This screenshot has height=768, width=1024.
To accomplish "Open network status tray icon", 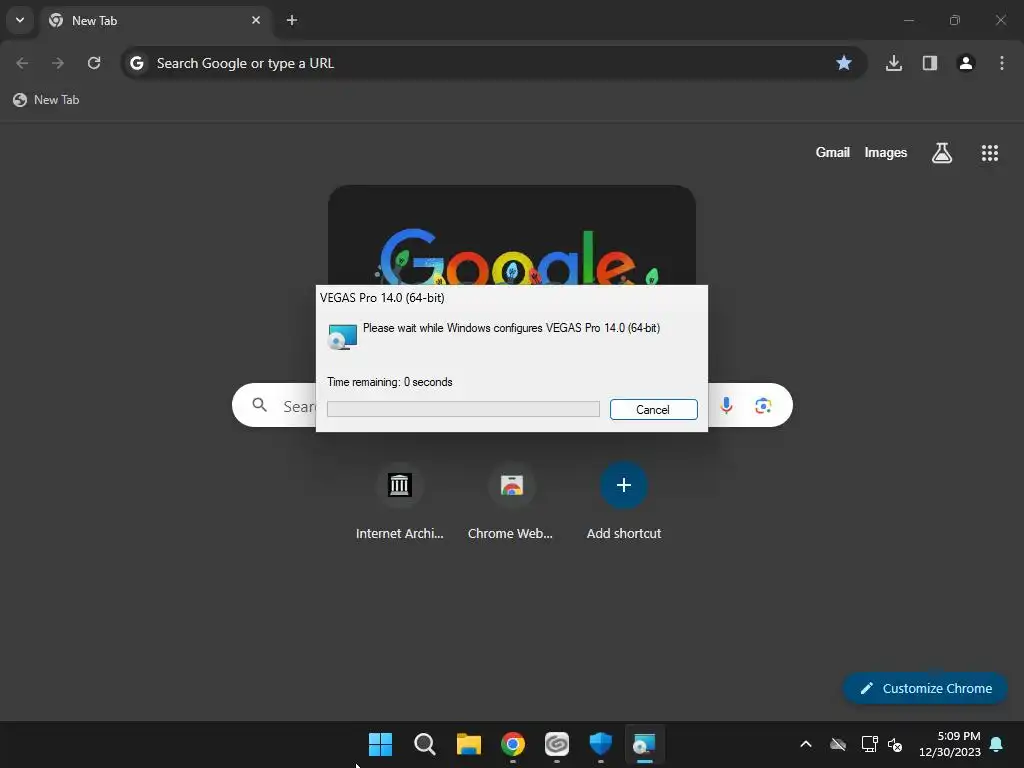I will pyautogui.click(x=869, y=744).
